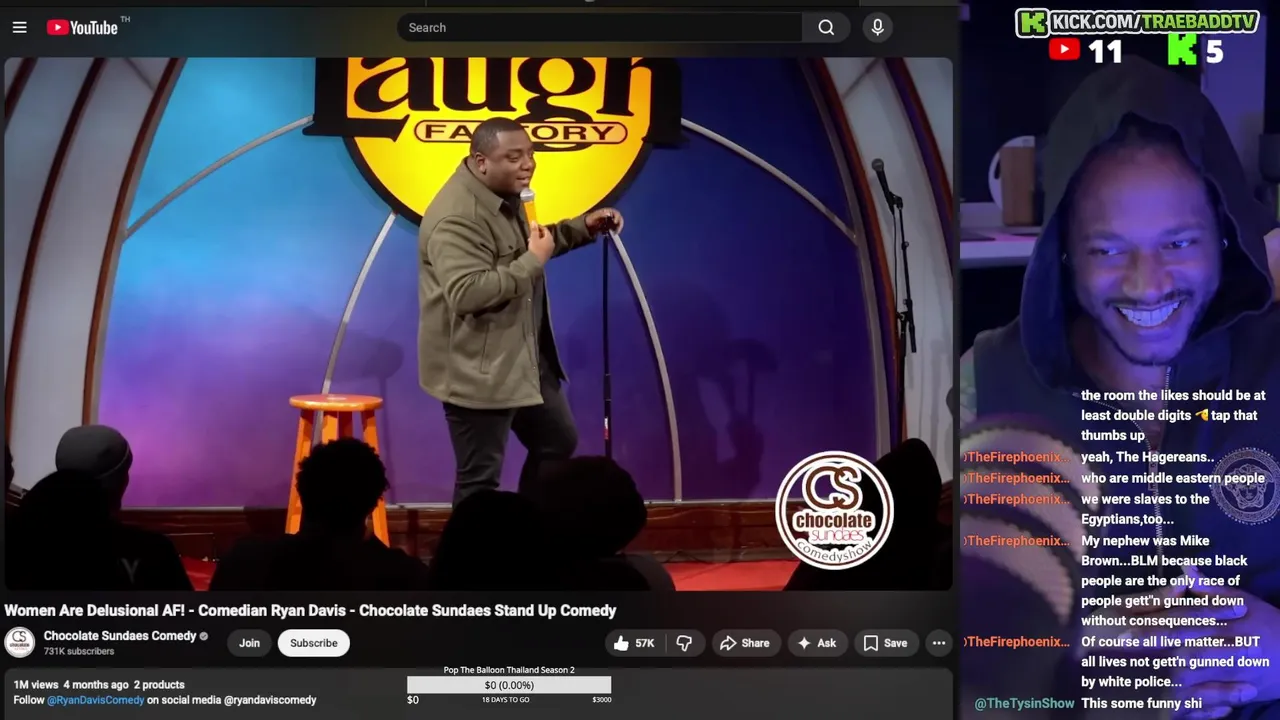
Task: Click the @TheTysinShow chat username
Action: [1024, 704]
